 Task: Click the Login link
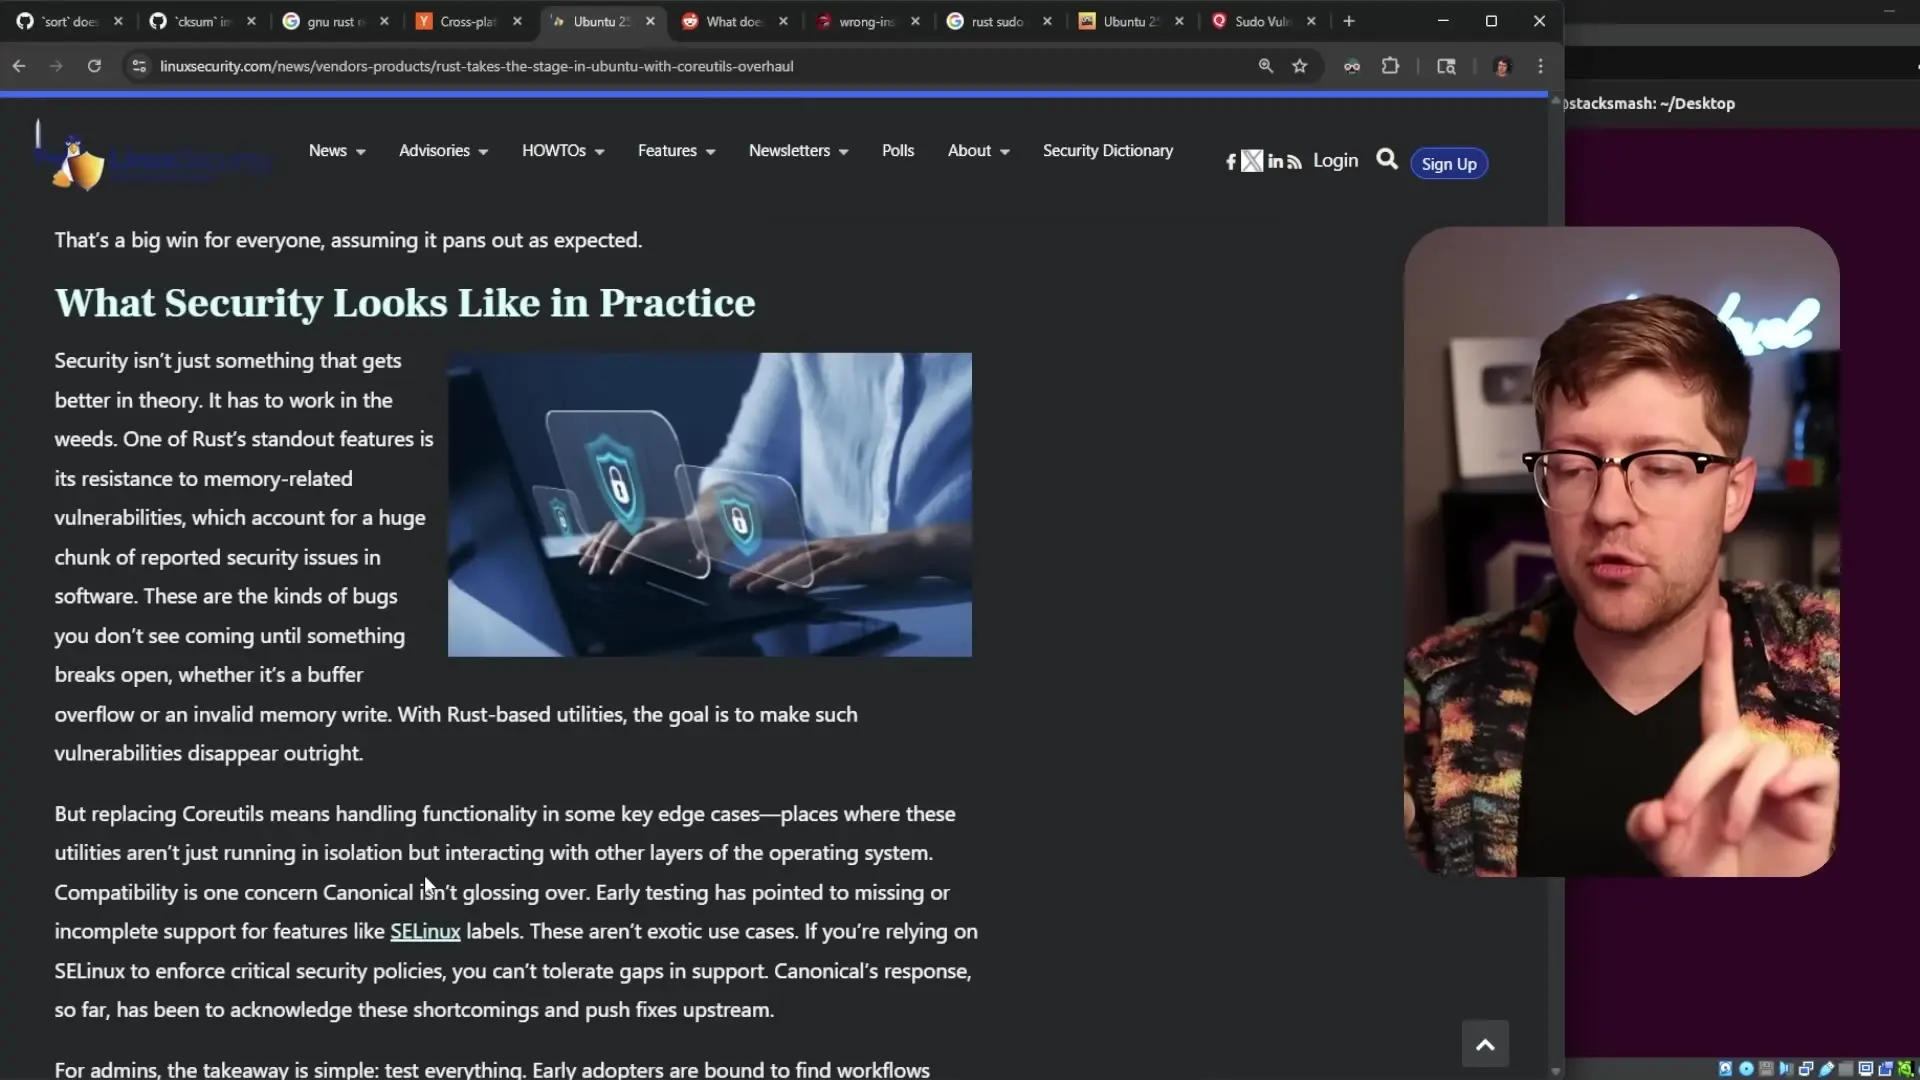coord(1335,161)
